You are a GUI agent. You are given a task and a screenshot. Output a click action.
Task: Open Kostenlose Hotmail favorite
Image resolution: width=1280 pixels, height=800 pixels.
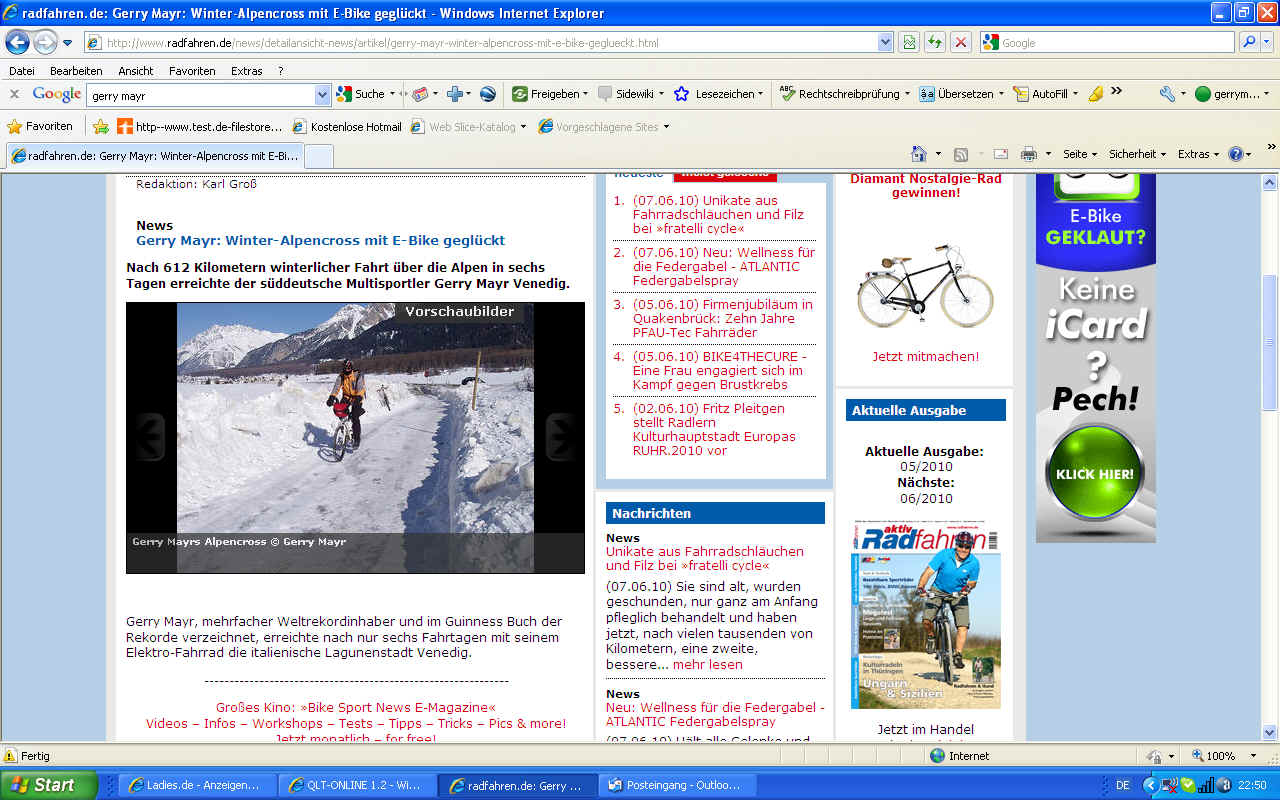pos(347,127)
